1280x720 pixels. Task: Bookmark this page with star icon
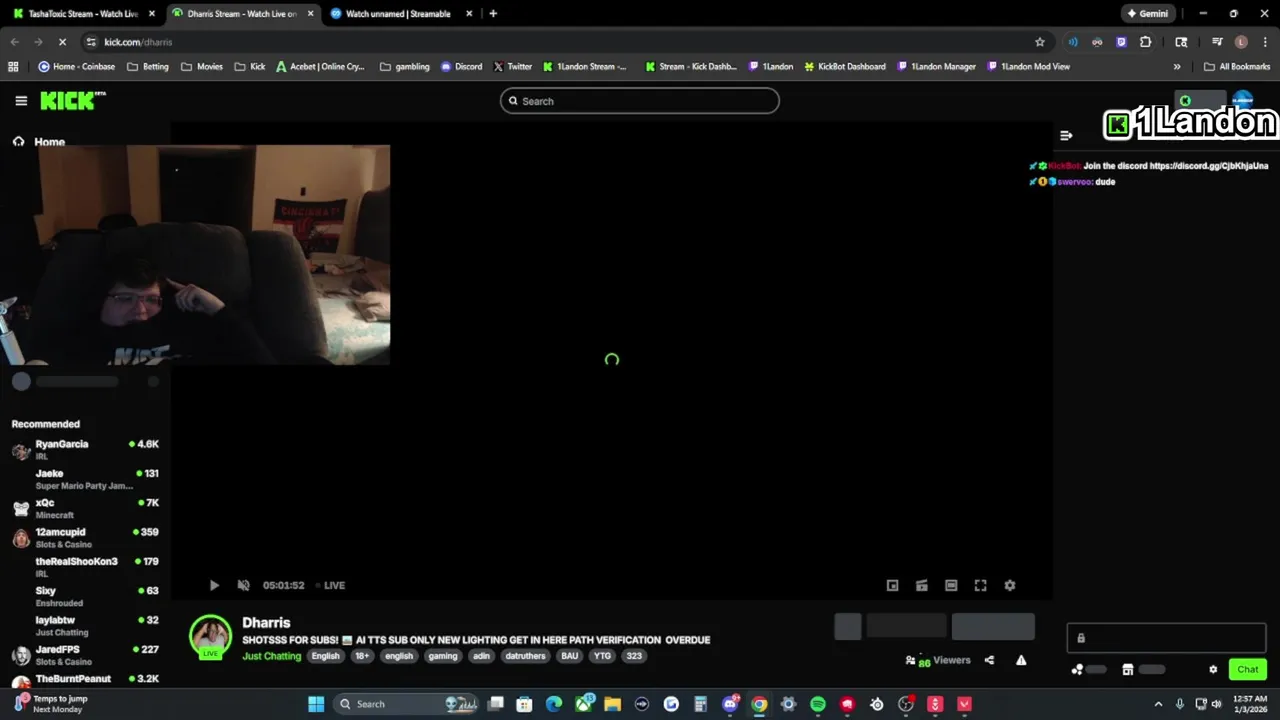click(1040, 42)
